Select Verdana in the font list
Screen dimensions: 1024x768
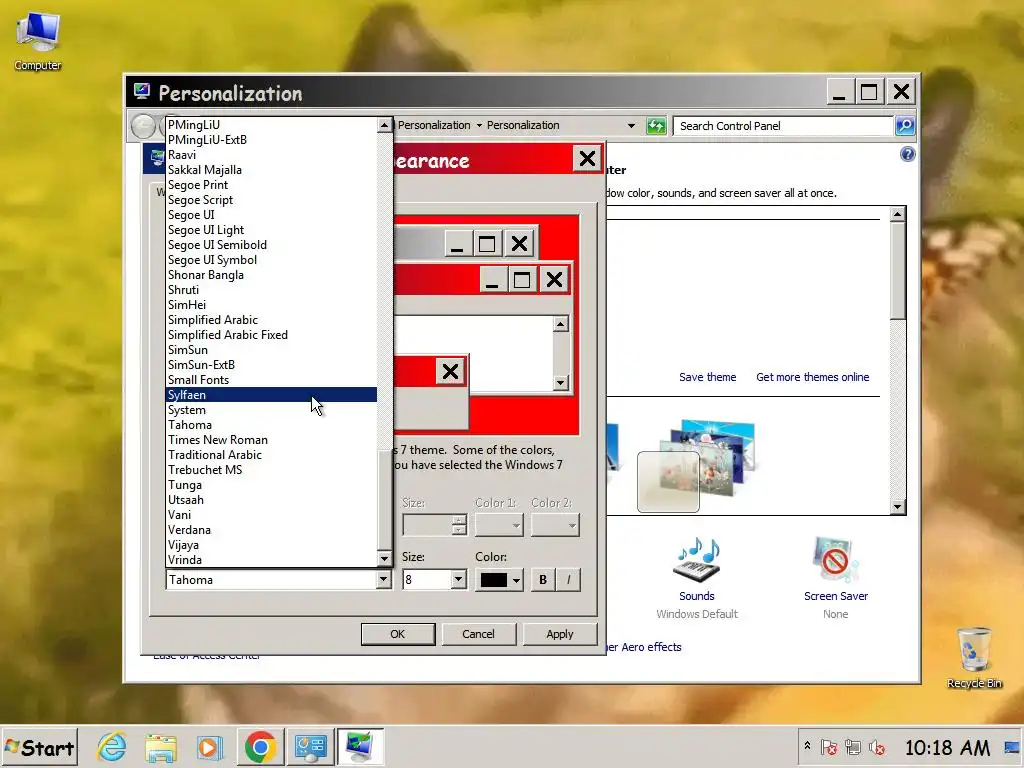[x=272, y=530]
